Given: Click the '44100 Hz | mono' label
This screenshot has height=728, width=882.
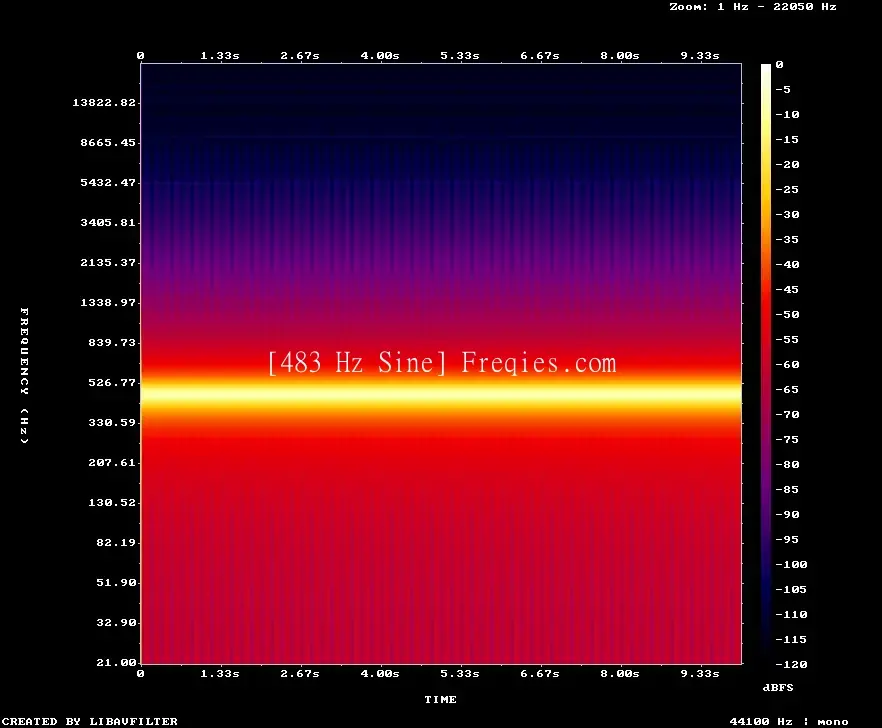Looking at the screenshot, I should pyautogui.click(x=789, y=721).
